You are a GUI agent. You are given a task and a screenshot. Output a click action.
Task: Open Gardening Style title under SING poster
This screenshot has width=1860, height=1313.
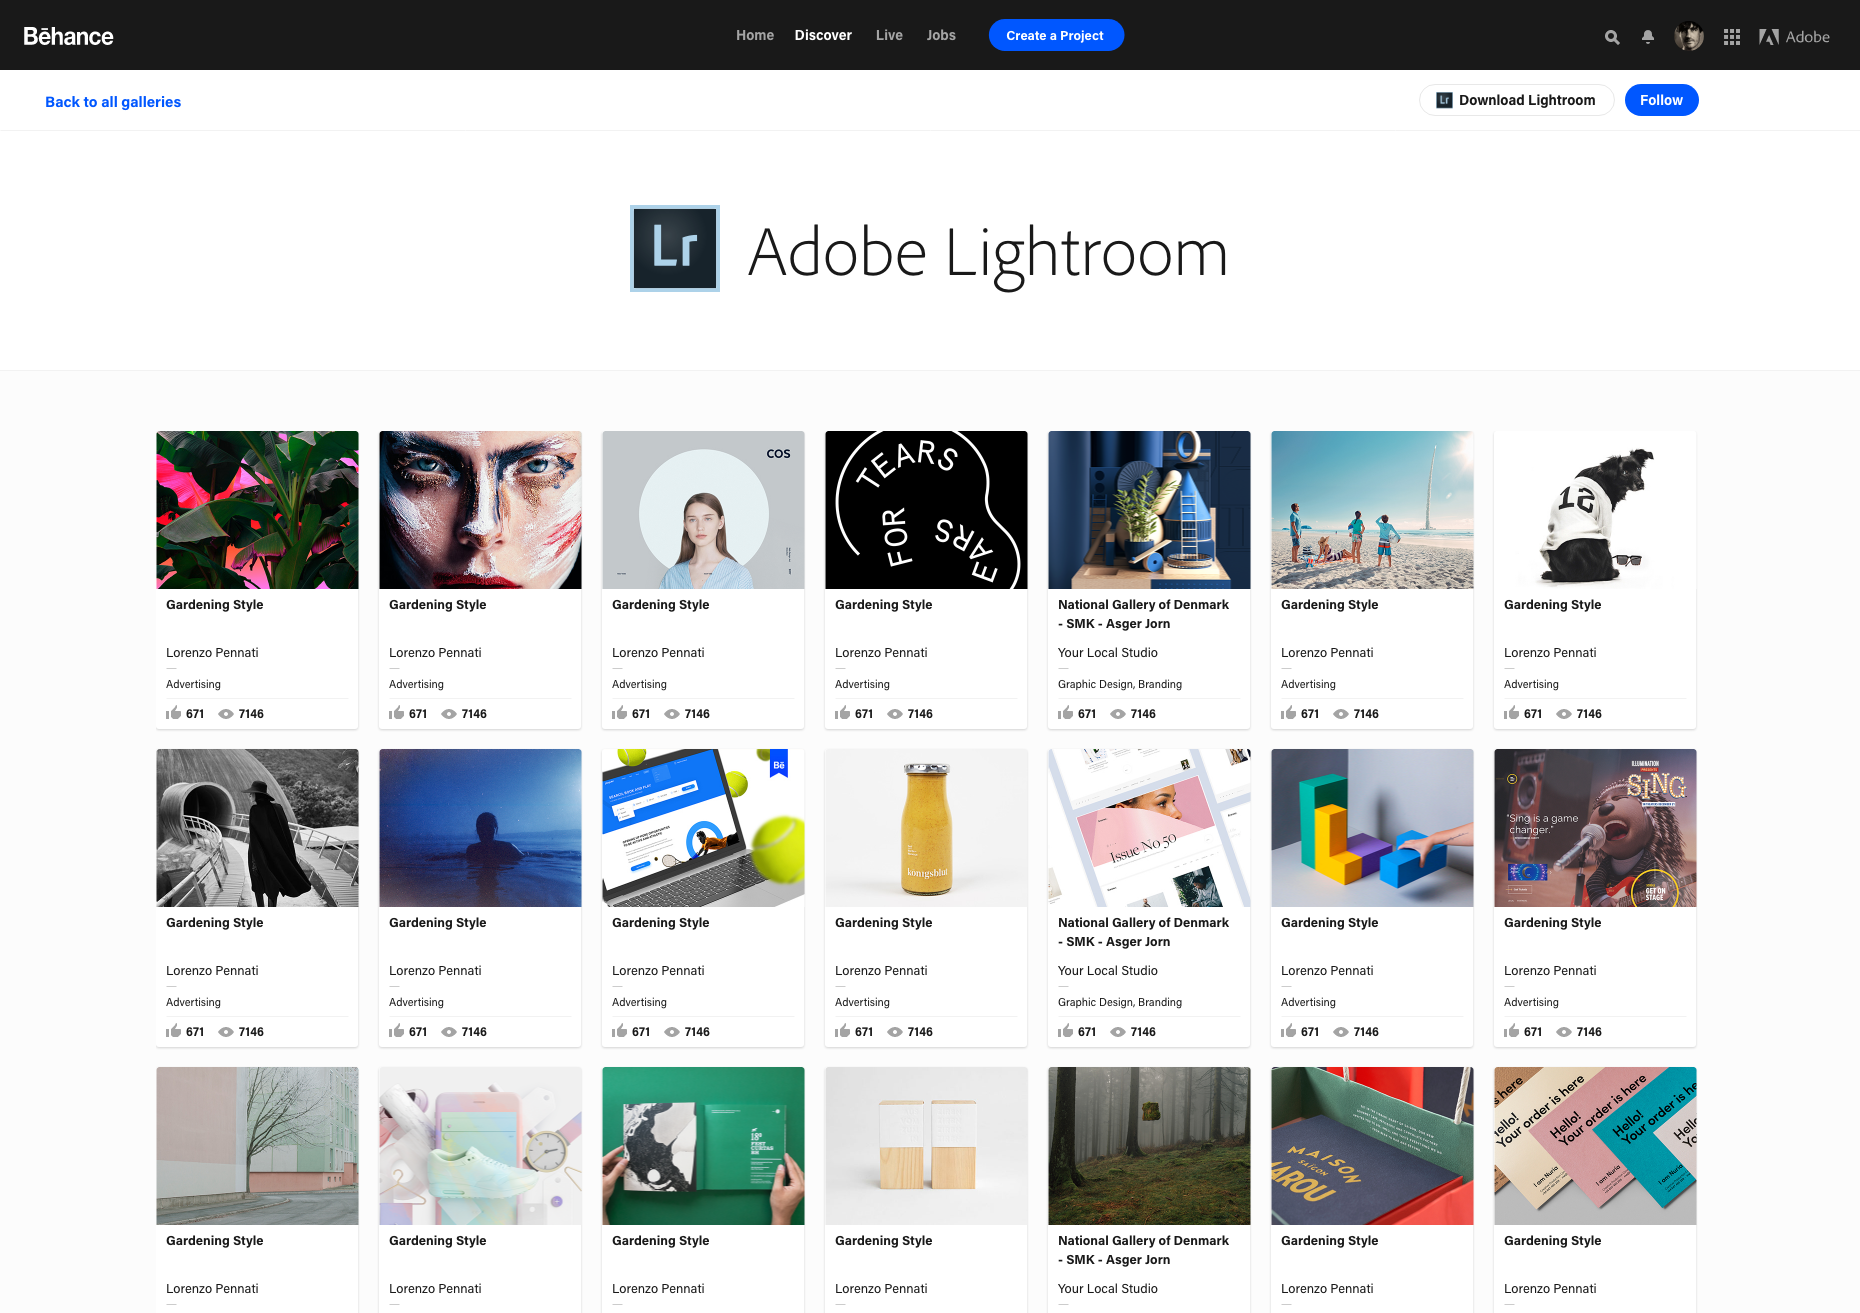[x=1552, y=923]
